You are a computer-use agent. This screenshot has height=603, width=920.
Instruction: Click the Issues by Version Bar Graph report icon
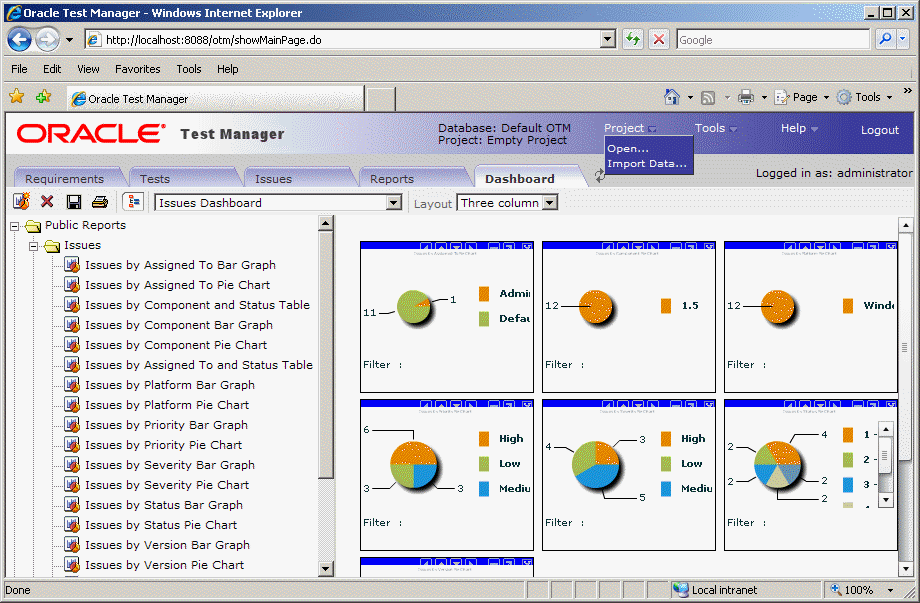coord(72,544)
